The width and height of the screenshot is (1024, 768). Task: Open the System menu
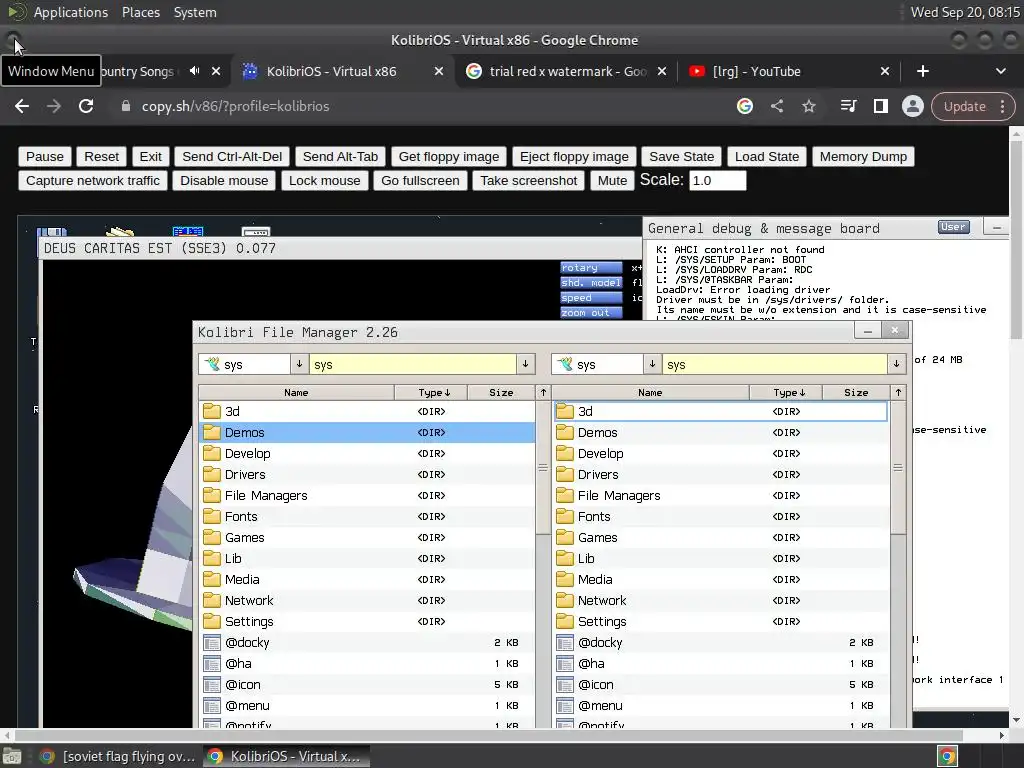195,12
